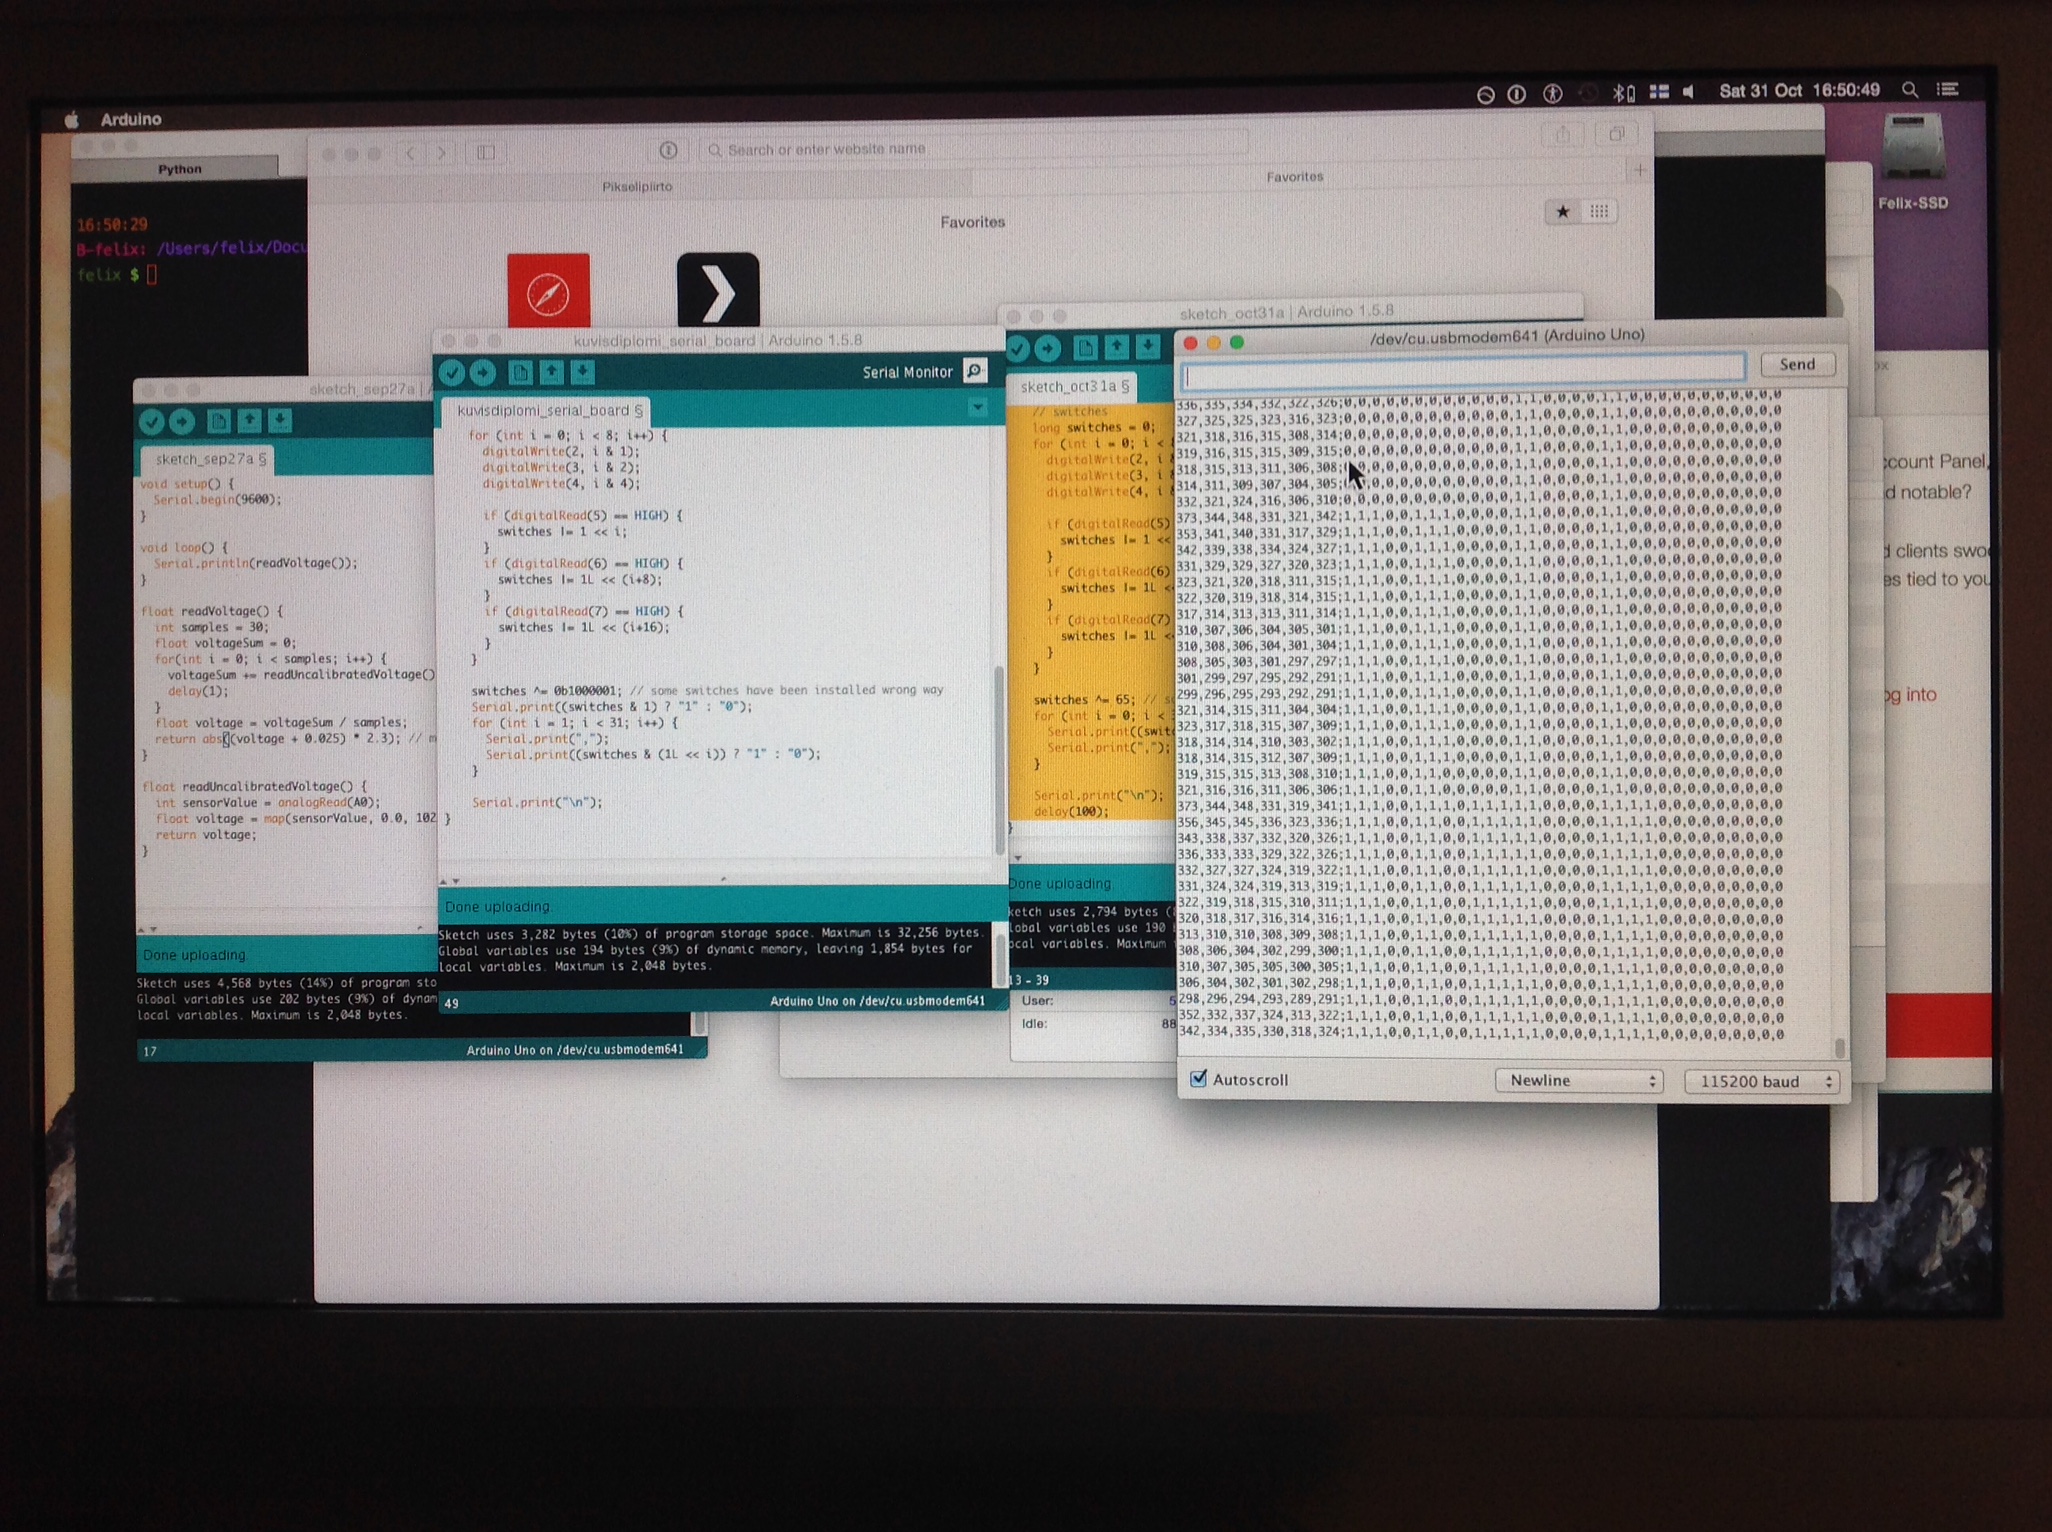Open Newline line-ending dropdown
Screen dimensions: 2052x1532
tap(1579, 1081)
